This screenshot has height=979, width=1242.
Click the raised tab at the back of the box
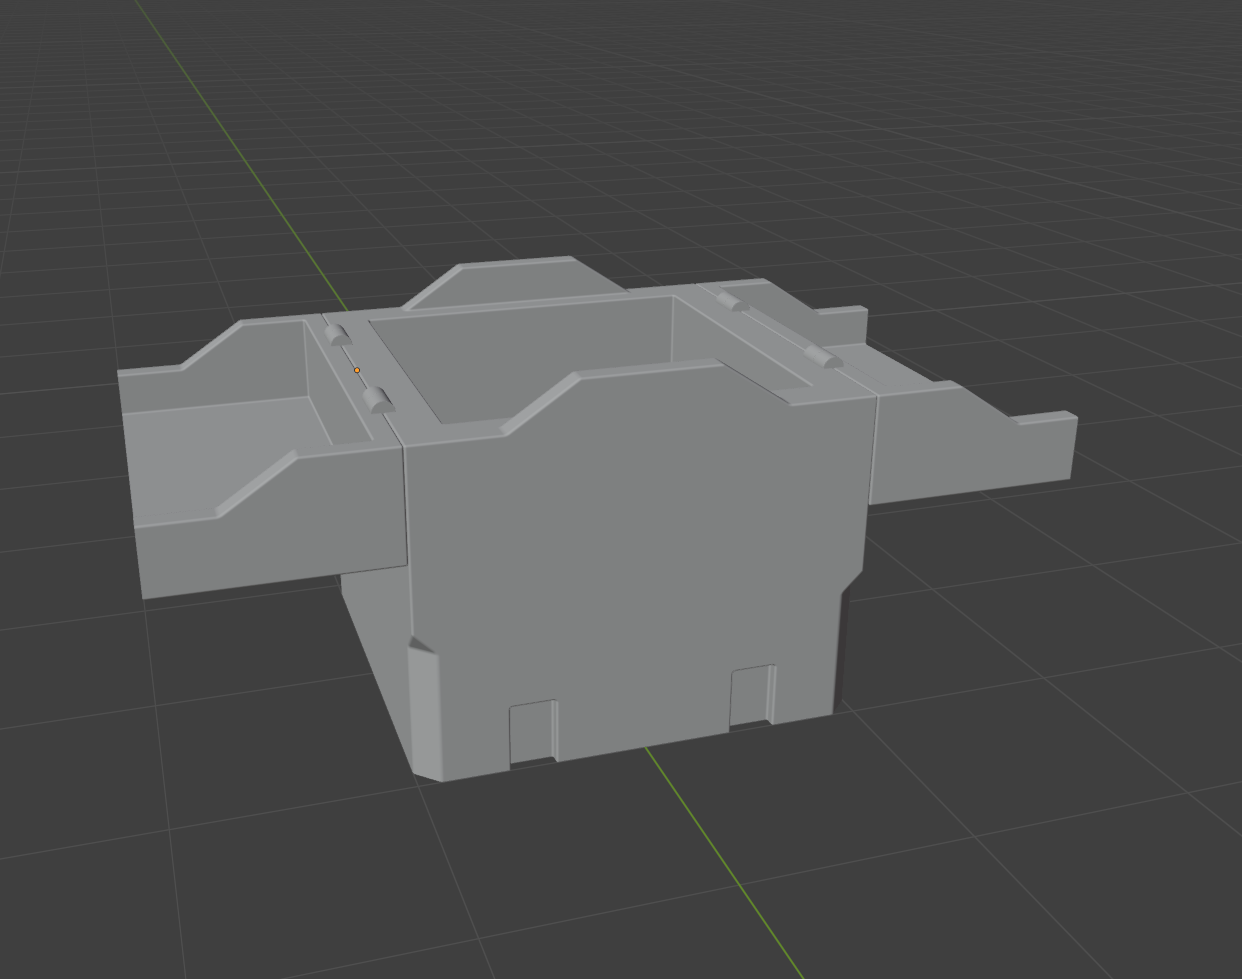[x=515, y=278]
